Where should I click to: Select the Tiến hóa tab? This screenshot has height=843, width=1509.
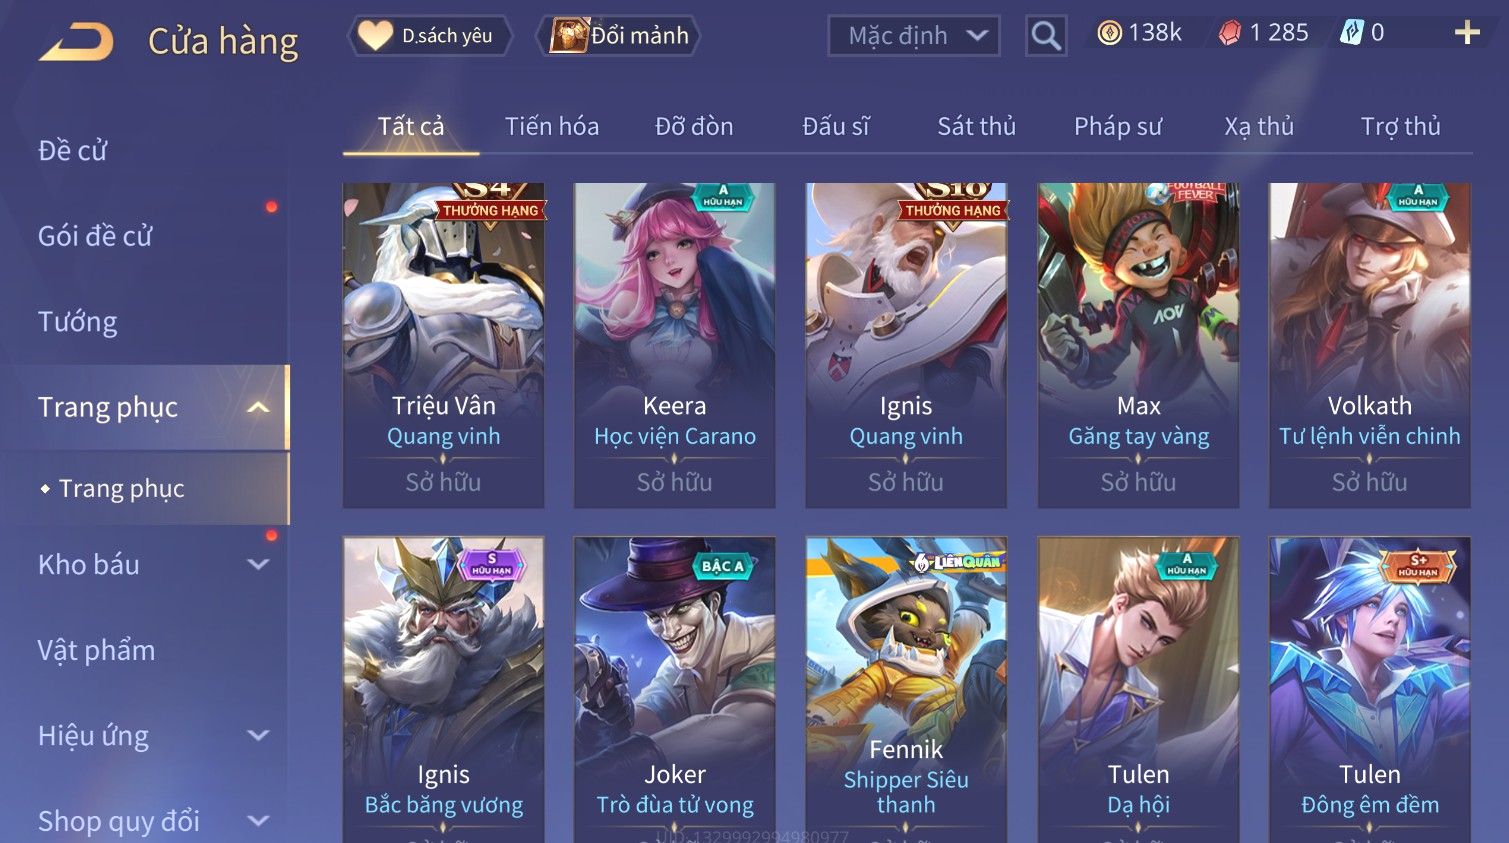pyautogui.click(x=552, y=126)
